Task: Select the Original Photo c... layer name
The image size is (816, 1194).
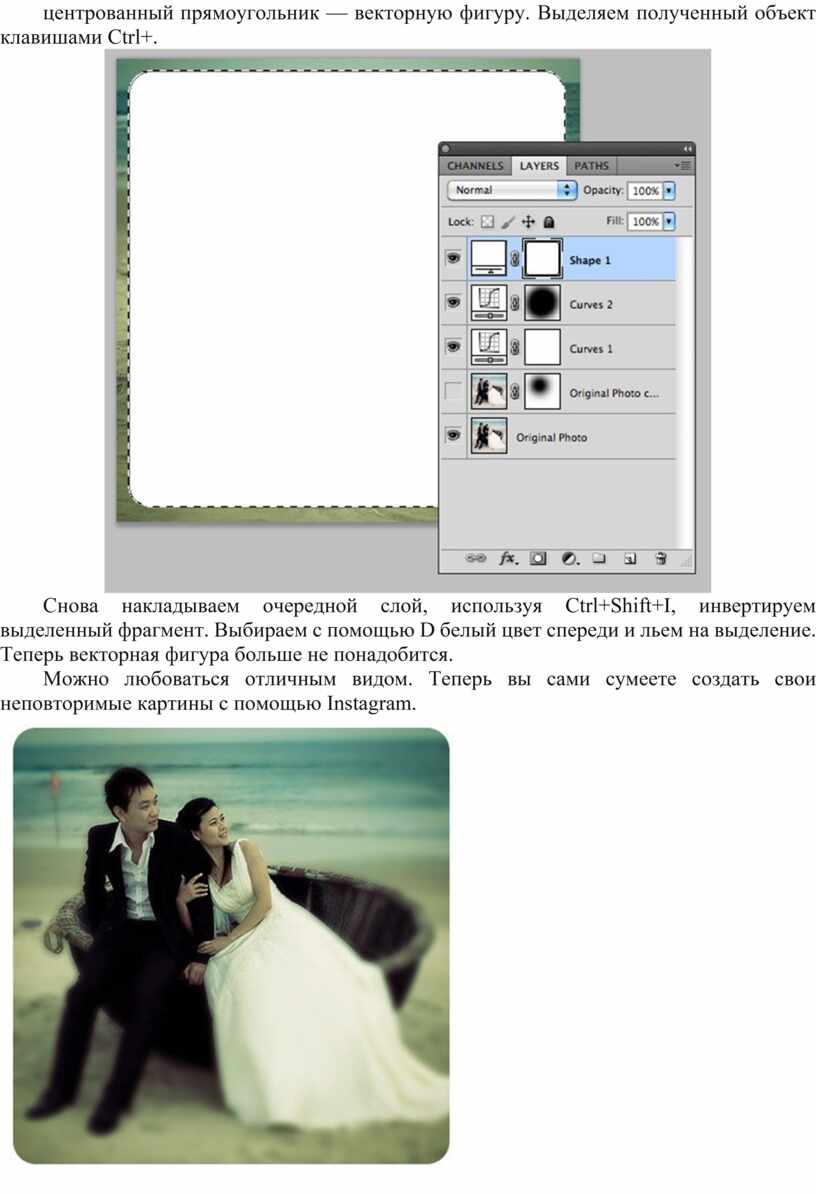Action: pyautogui.click(x=614, y=393)
